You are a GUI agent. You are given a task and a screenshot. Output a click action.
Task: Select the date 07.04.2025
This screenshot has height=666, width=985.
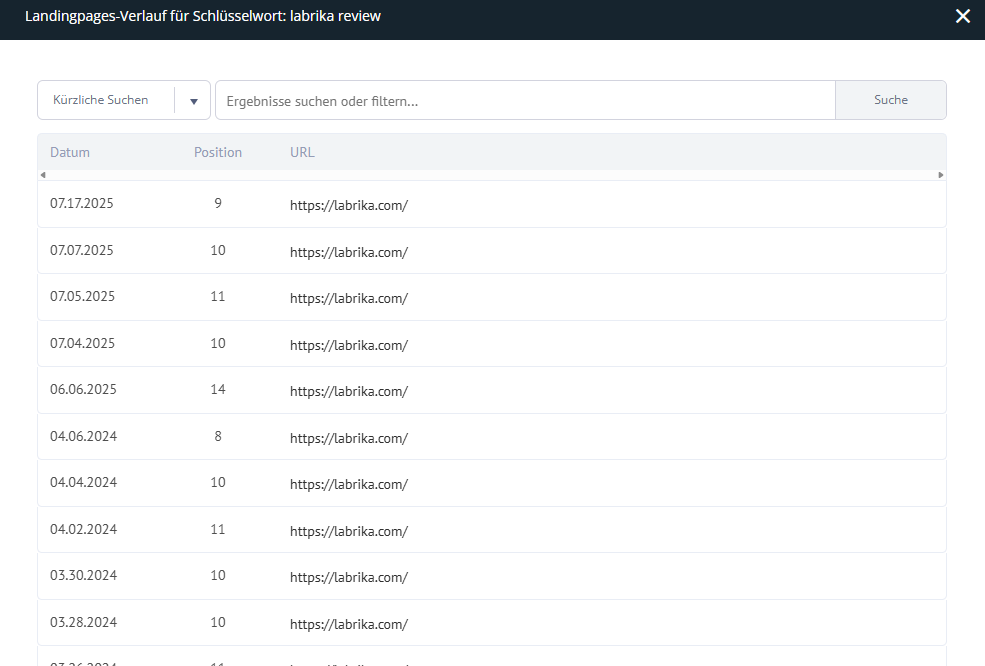(x=82, y=343)
